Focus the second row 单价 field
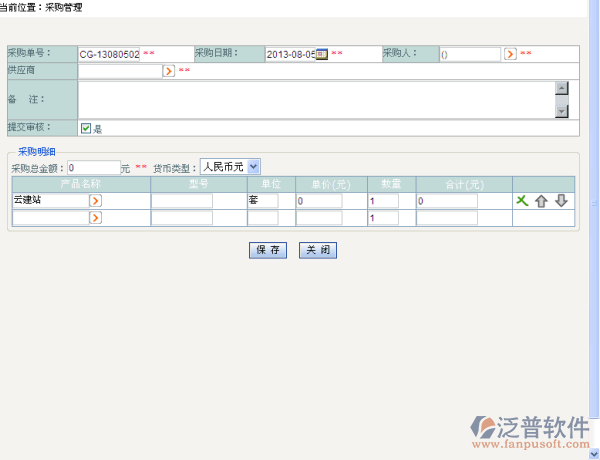The width and height of the screenshot is (600, 460). coord(320,218)
